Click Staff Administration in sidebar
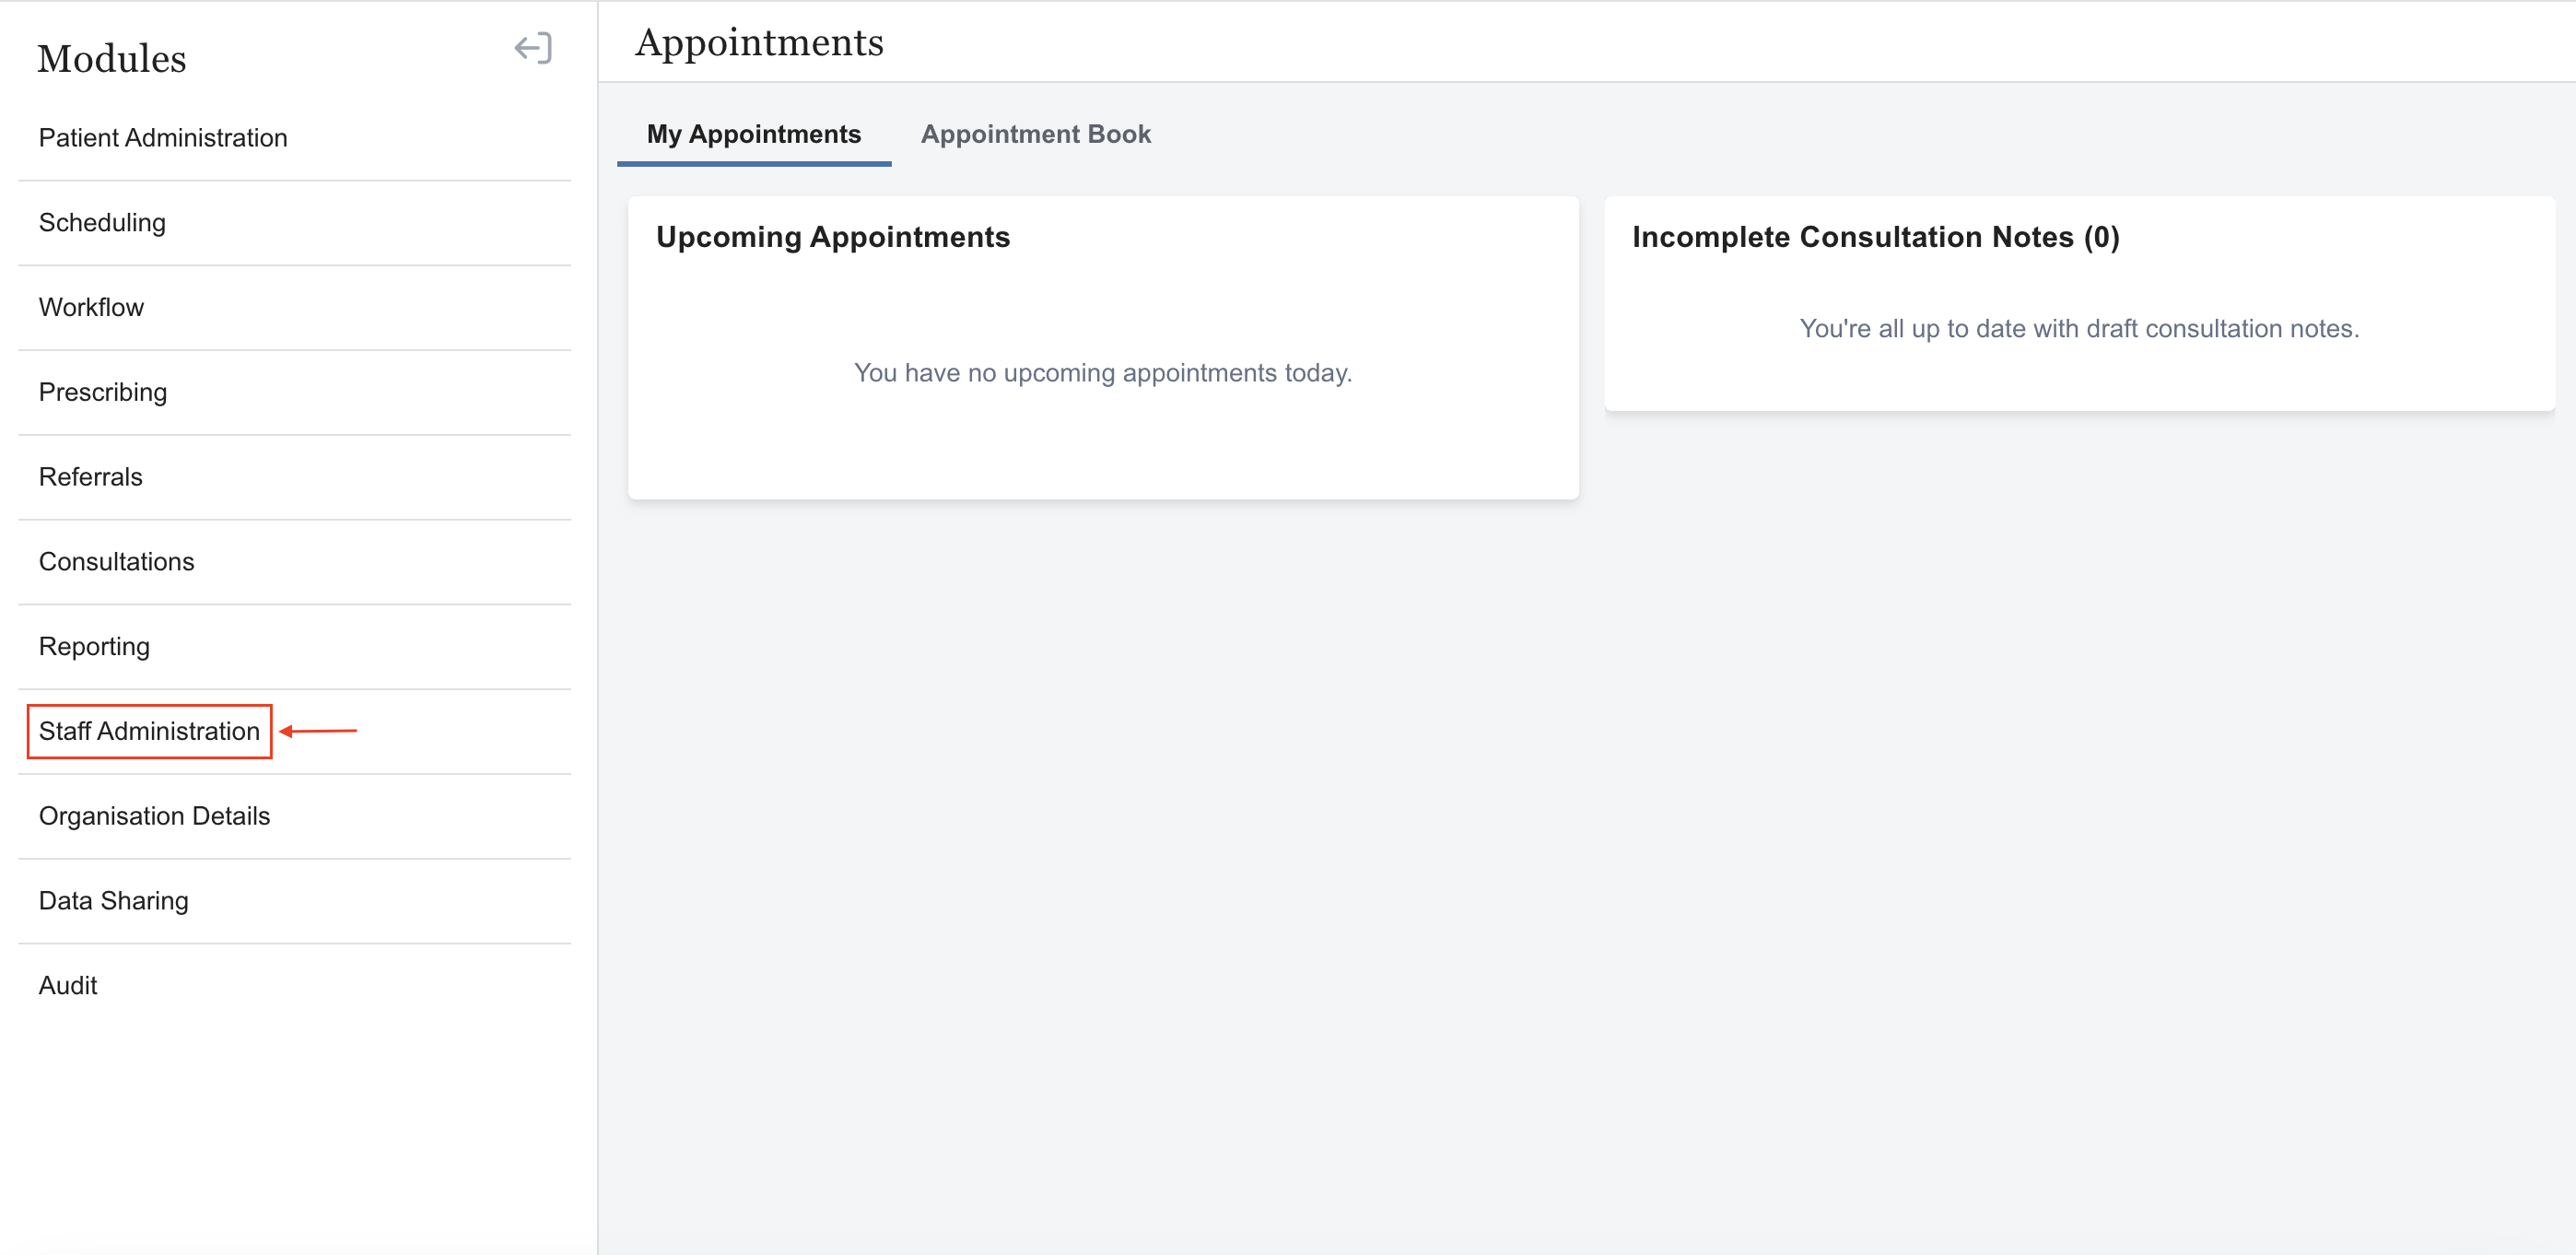 (x=149, y=731)
